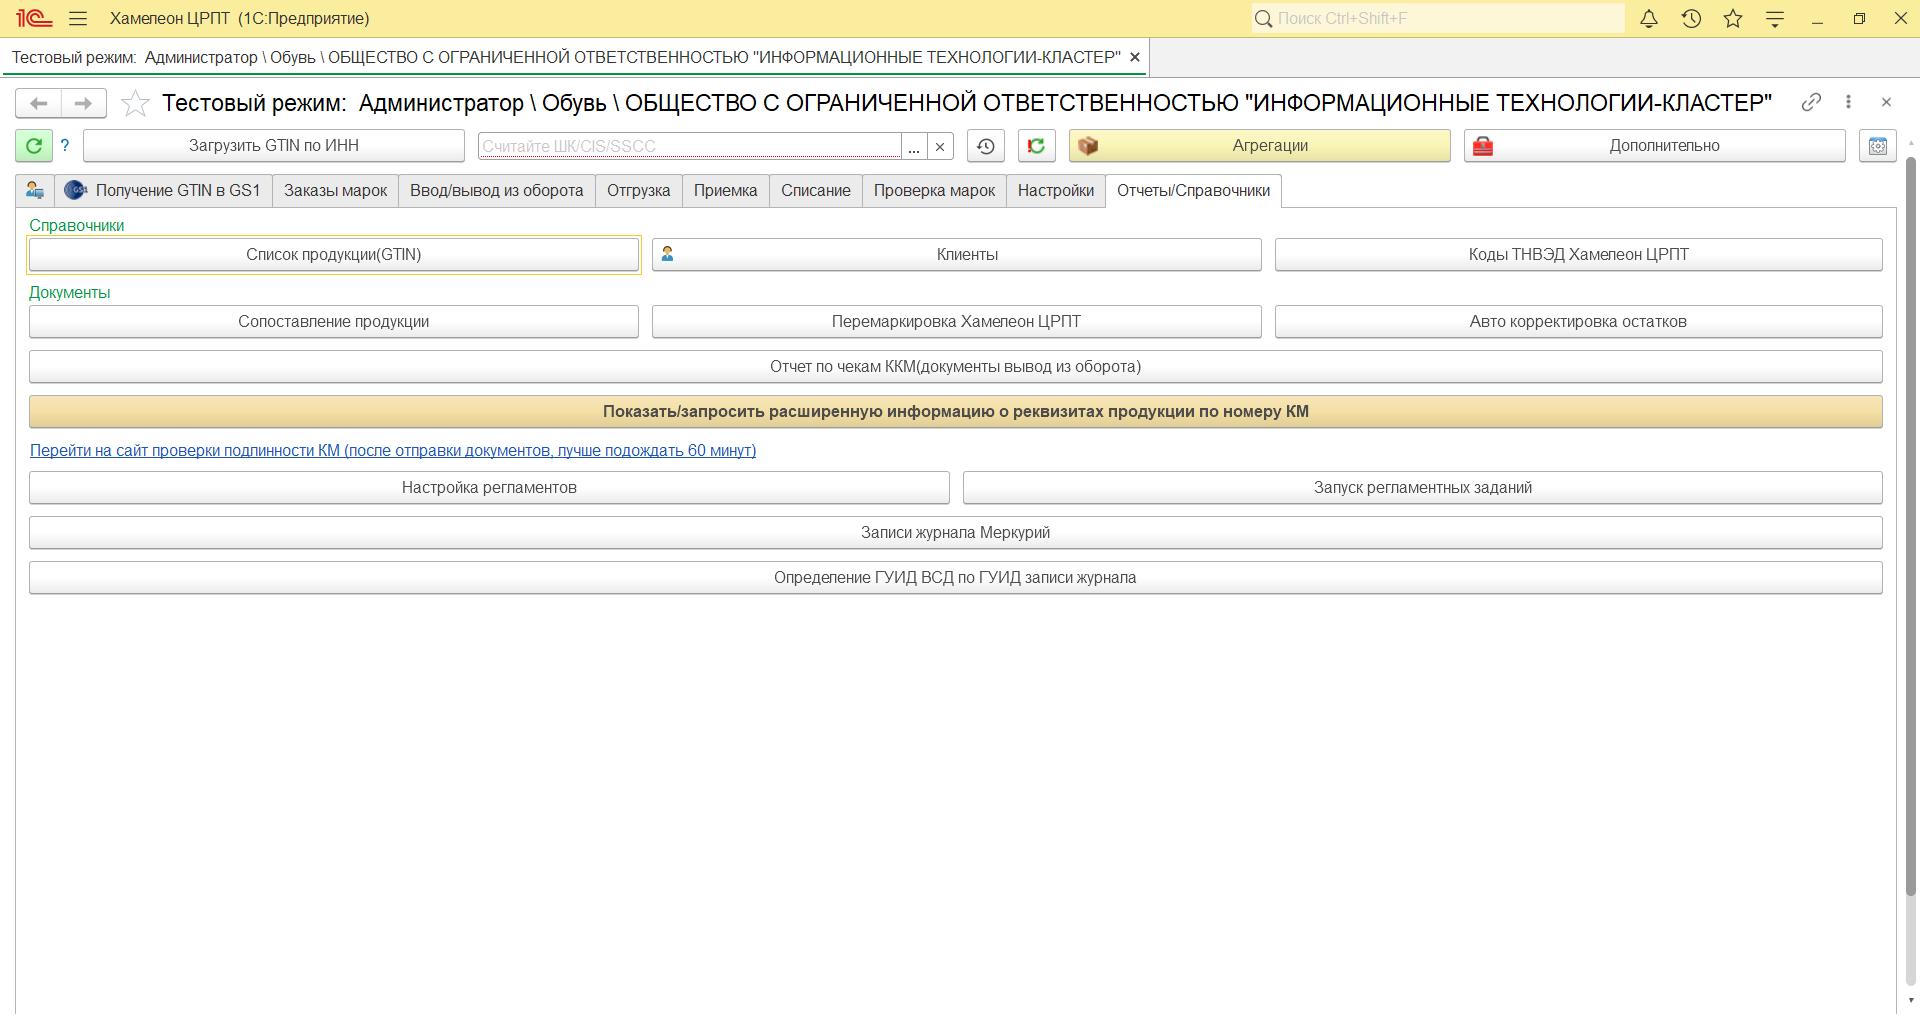Close the current form with X
The image size is (1920, 1030).
click(1886, 102)
